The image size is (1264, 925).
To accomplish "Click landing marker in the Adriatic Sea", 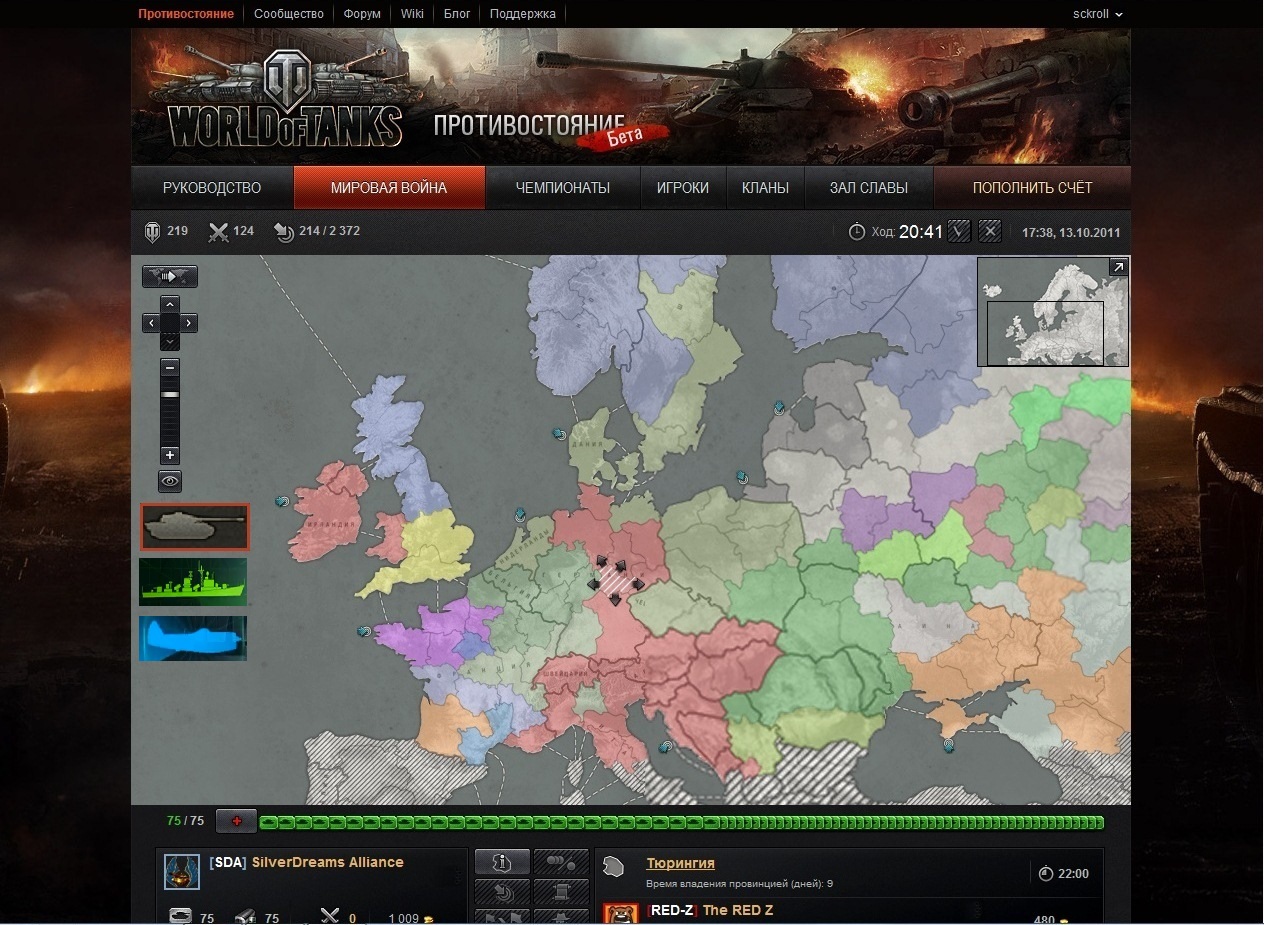I will 666,746.
